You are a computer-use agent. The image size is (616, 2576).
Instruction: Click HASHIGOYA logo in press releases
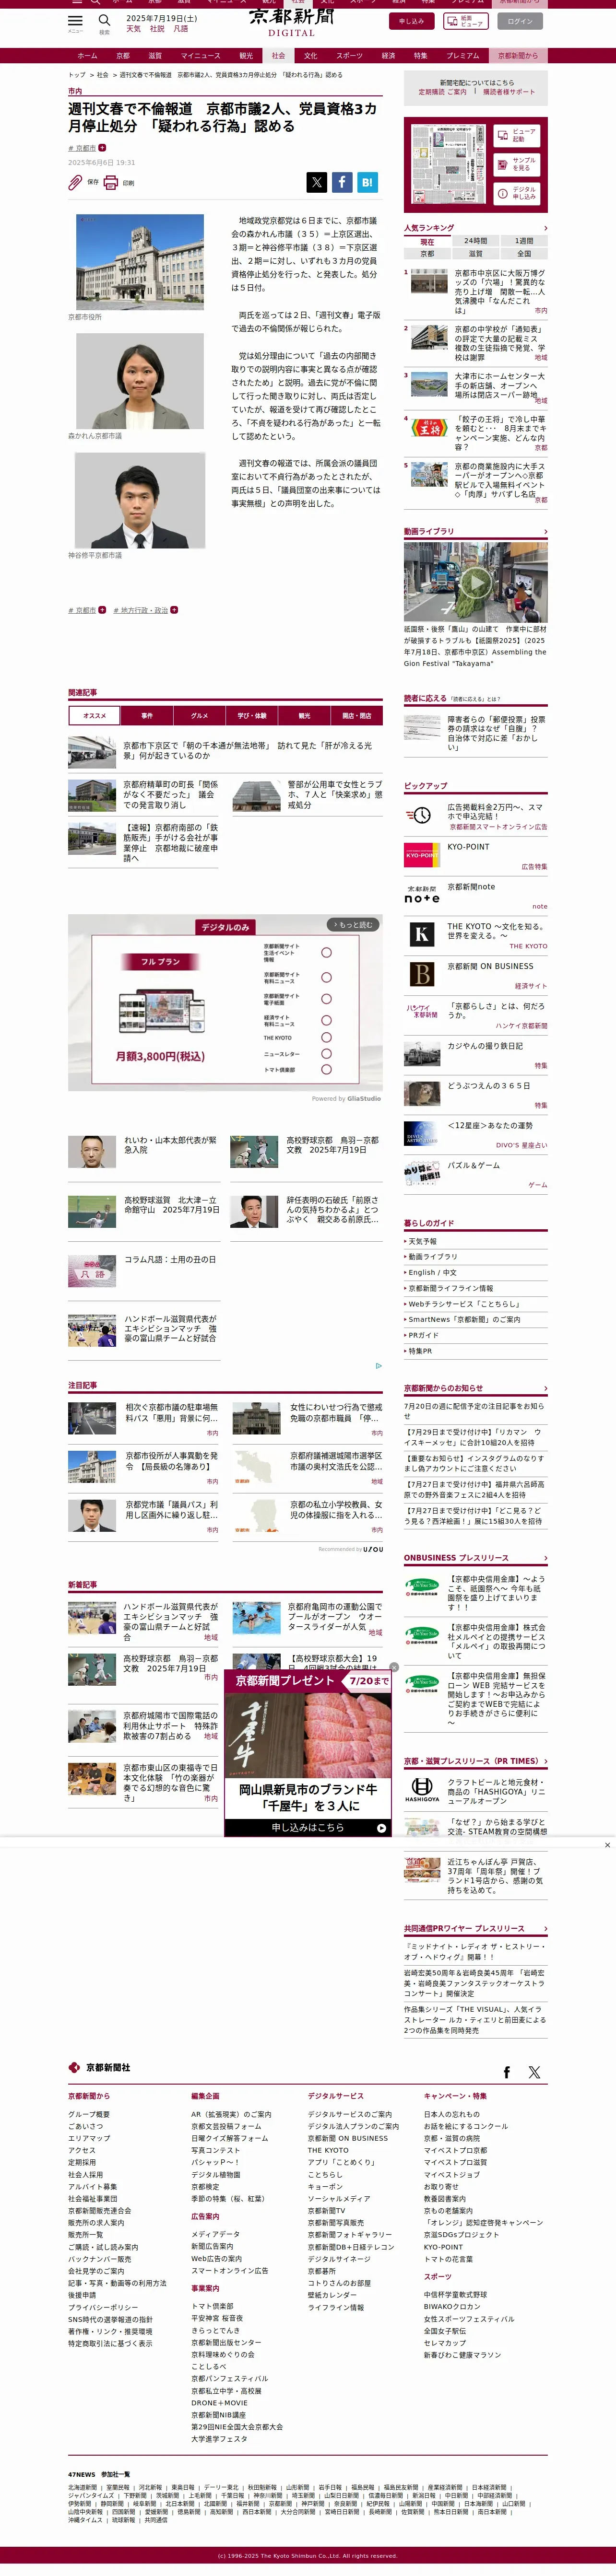pyautogui.click(x=421, y=1791)
